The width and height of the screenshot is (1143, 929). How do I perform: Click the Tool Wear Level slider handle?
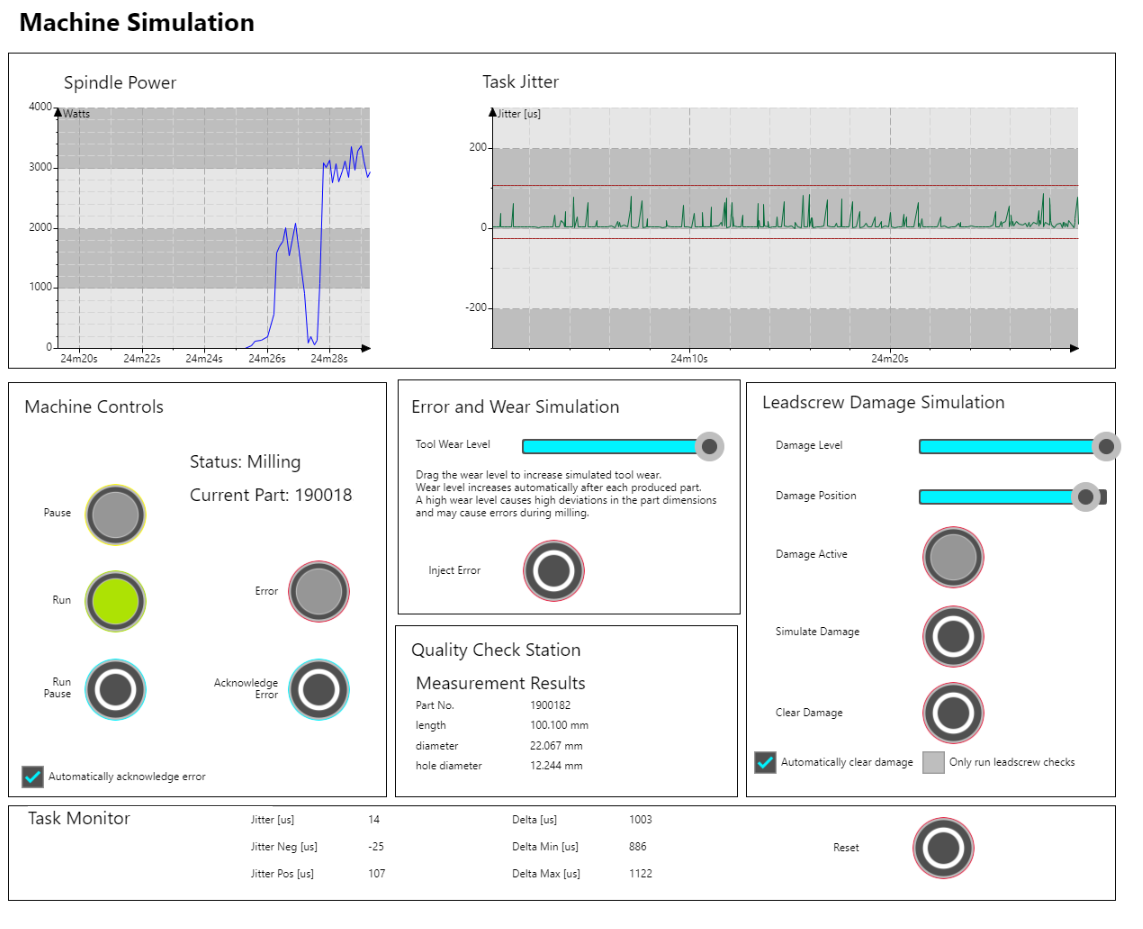point(709,446)
